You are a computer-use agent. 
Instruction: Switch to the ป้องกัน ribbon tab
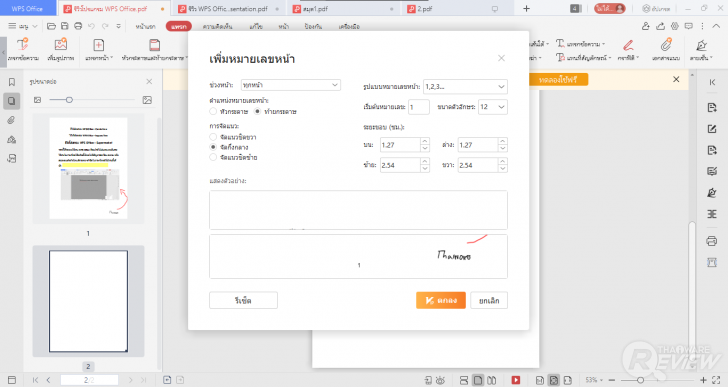coord(313,26)
